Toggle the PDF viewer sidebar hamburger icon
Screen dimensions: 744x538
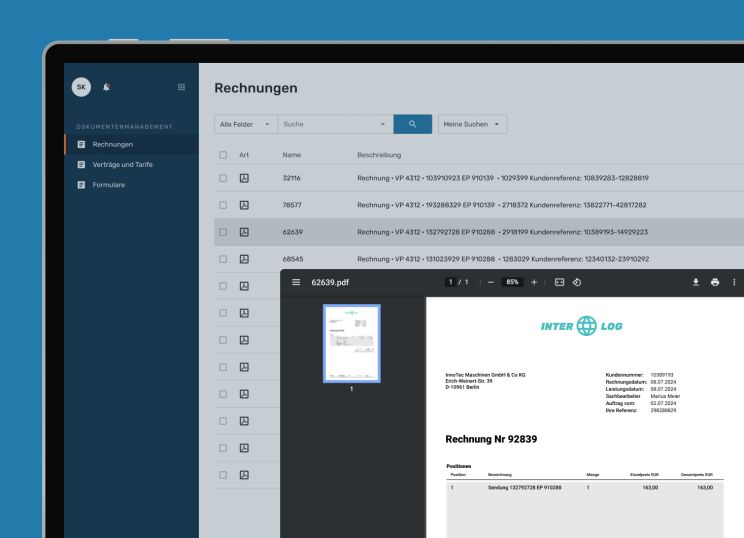coord(295,282)
